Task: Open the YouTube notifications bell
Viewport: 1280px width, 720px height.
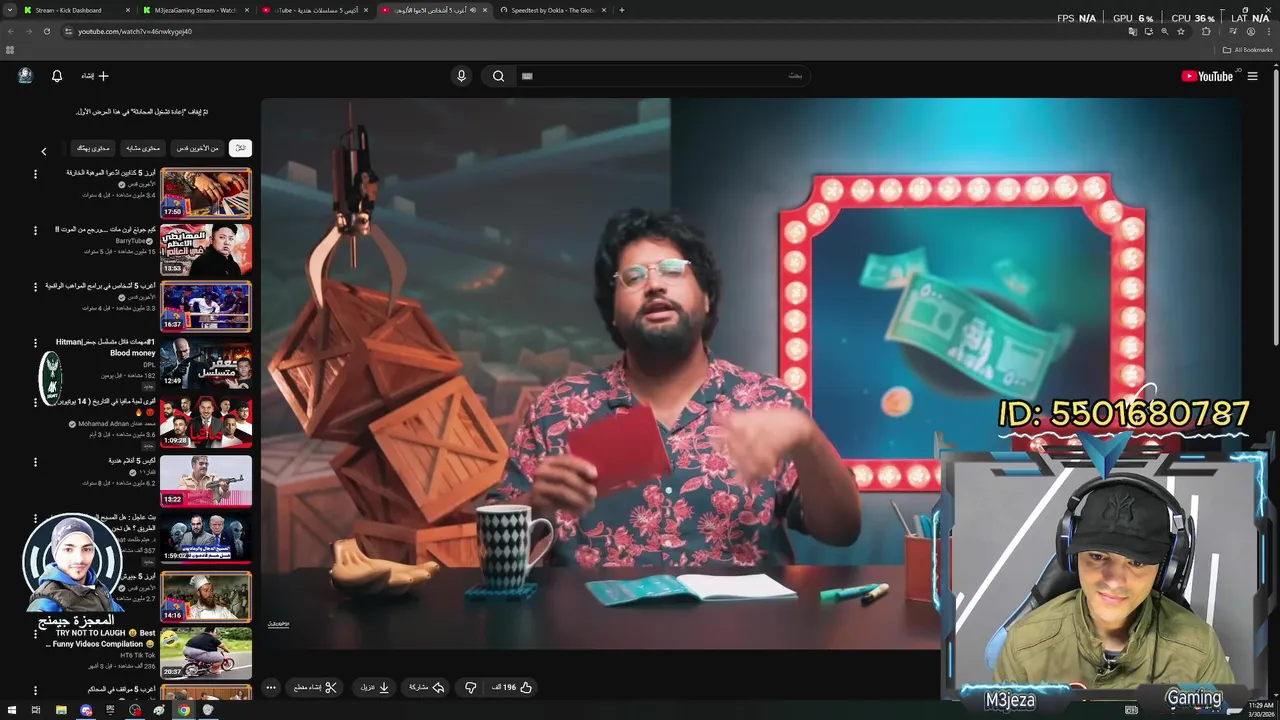Action: click(x=57, y=76)
